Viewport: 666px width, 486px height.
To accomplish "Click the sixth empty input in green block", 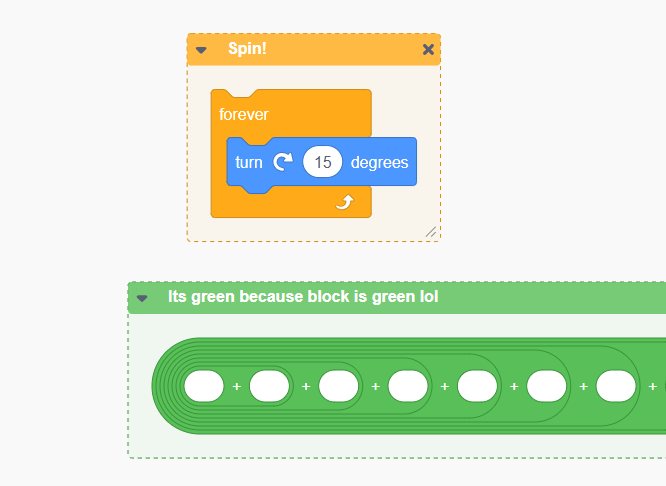I will point(547,386).
